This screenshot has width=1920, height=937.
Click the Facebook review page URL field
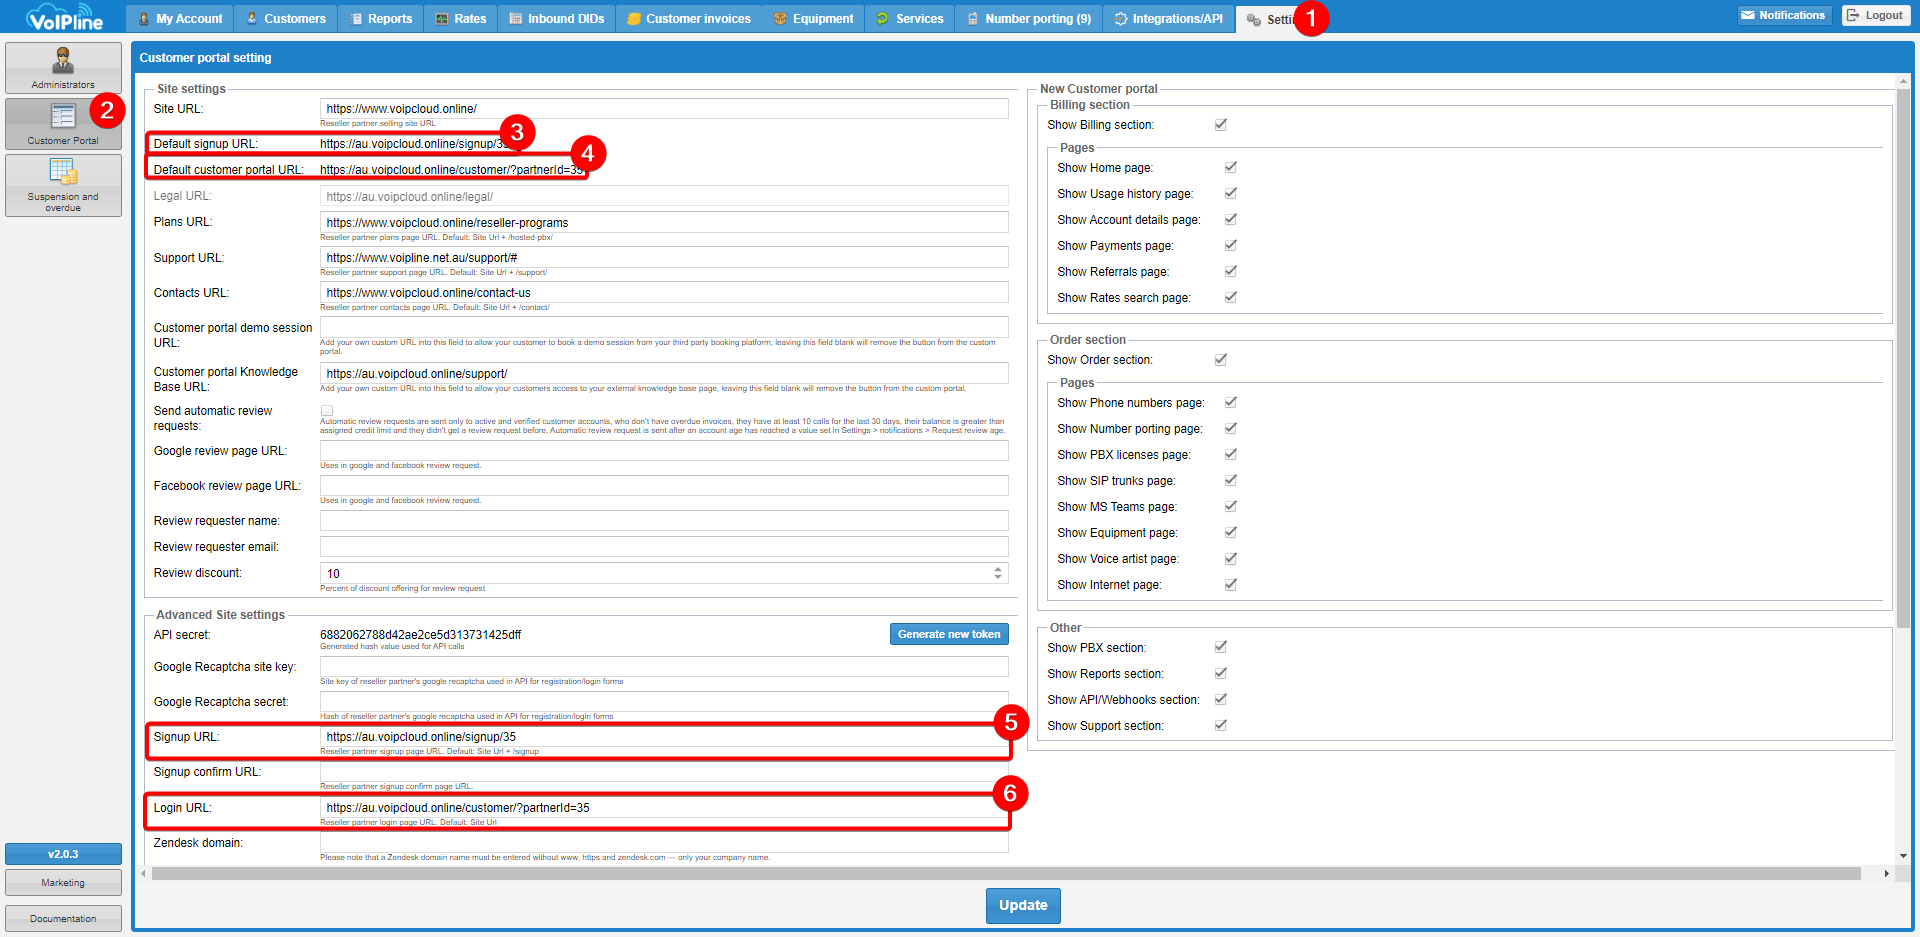tap(664, 486)
